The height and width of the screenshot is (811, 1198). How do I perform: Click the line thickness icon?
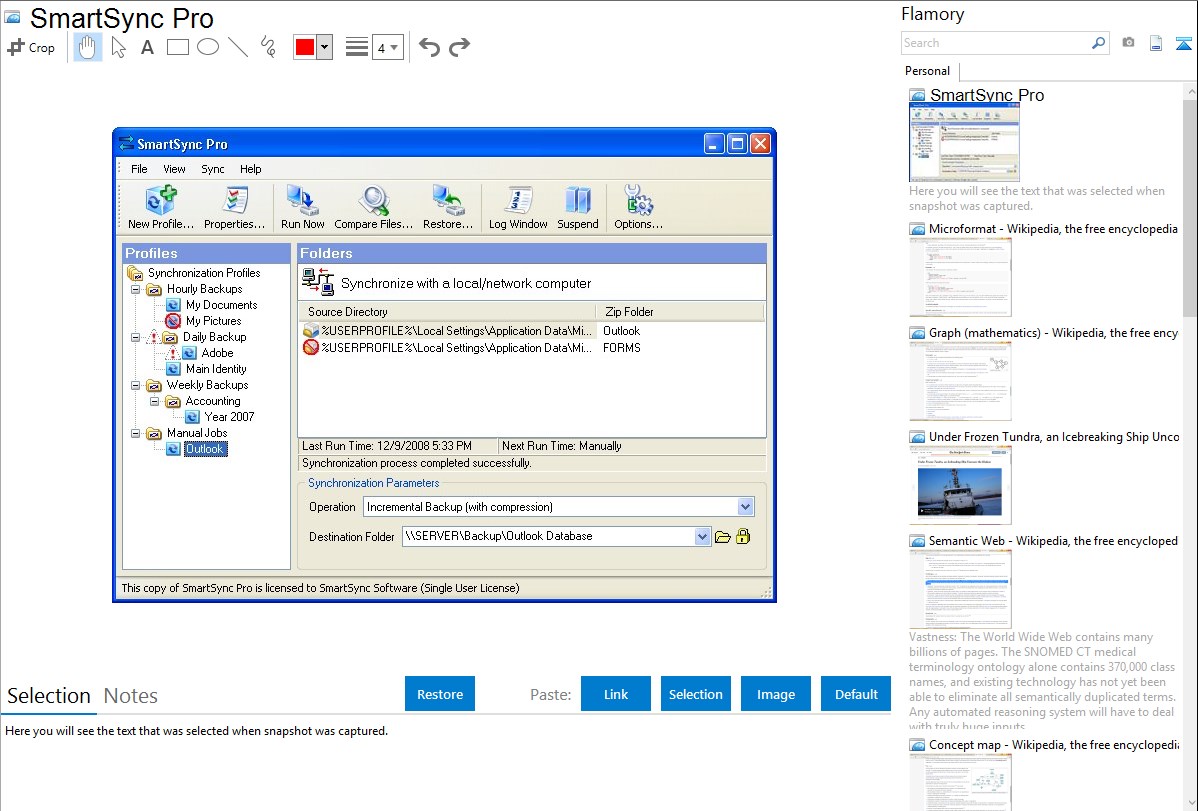[357, 47]
